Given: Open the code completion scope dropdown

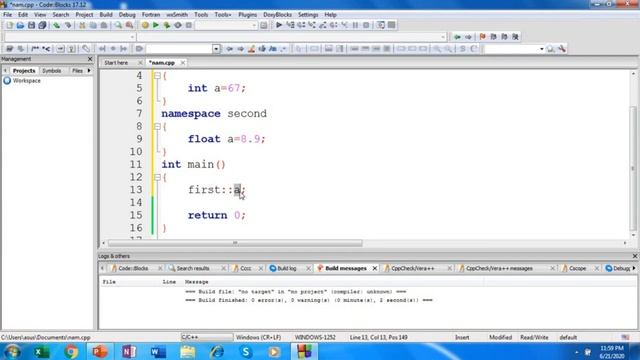Looking at the screenshot, I should point(132,37).
